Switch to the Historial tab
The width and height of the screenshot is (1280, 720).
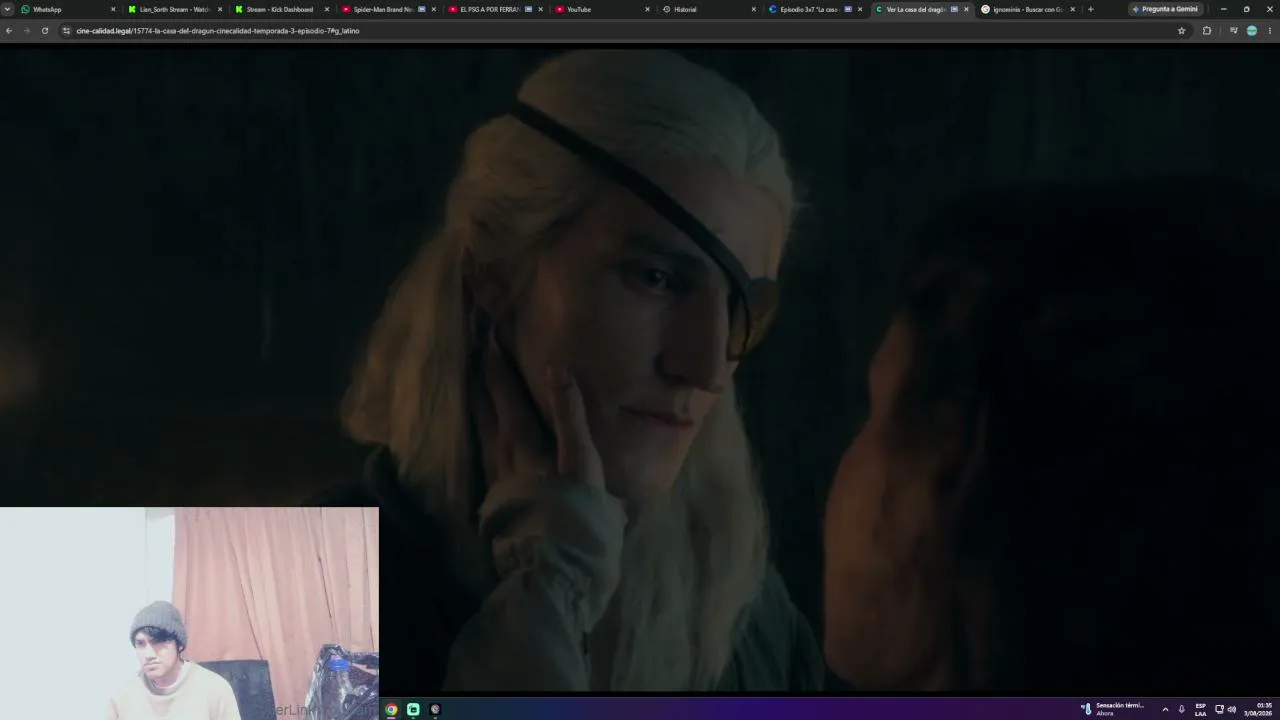[x=709, y=9]
